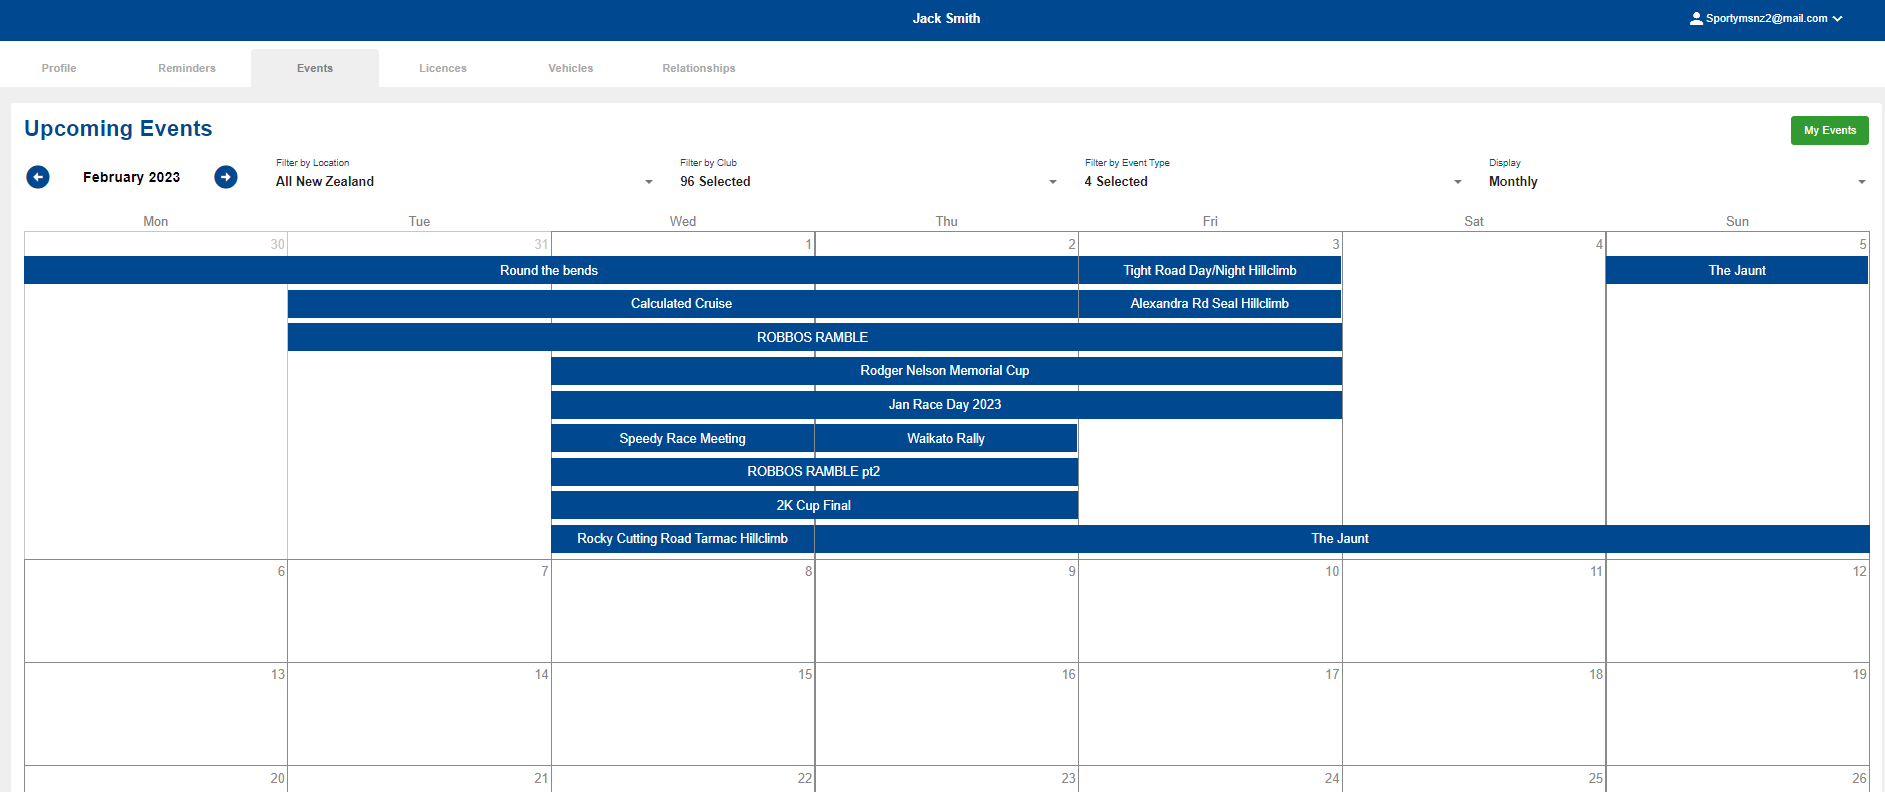Select calendar day 7
Viewport: 1885px width, 792px height.
tap(419, 610)
